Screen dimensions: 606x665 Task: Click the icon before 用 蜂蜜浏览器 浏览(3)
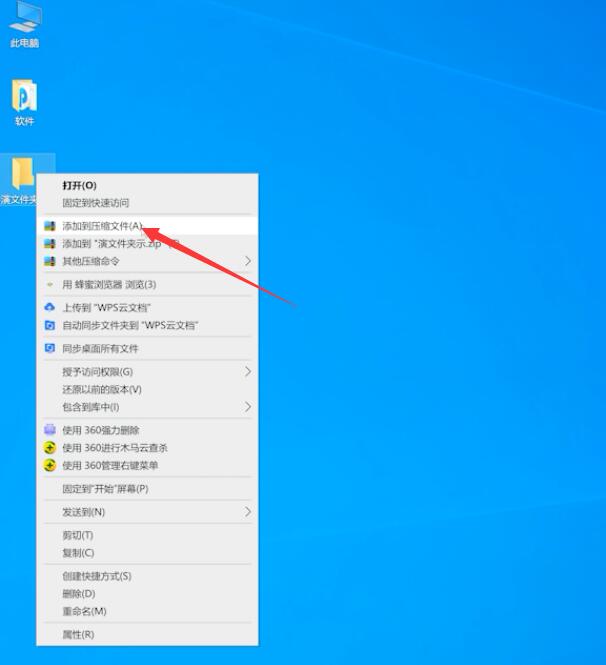point(50,285)
